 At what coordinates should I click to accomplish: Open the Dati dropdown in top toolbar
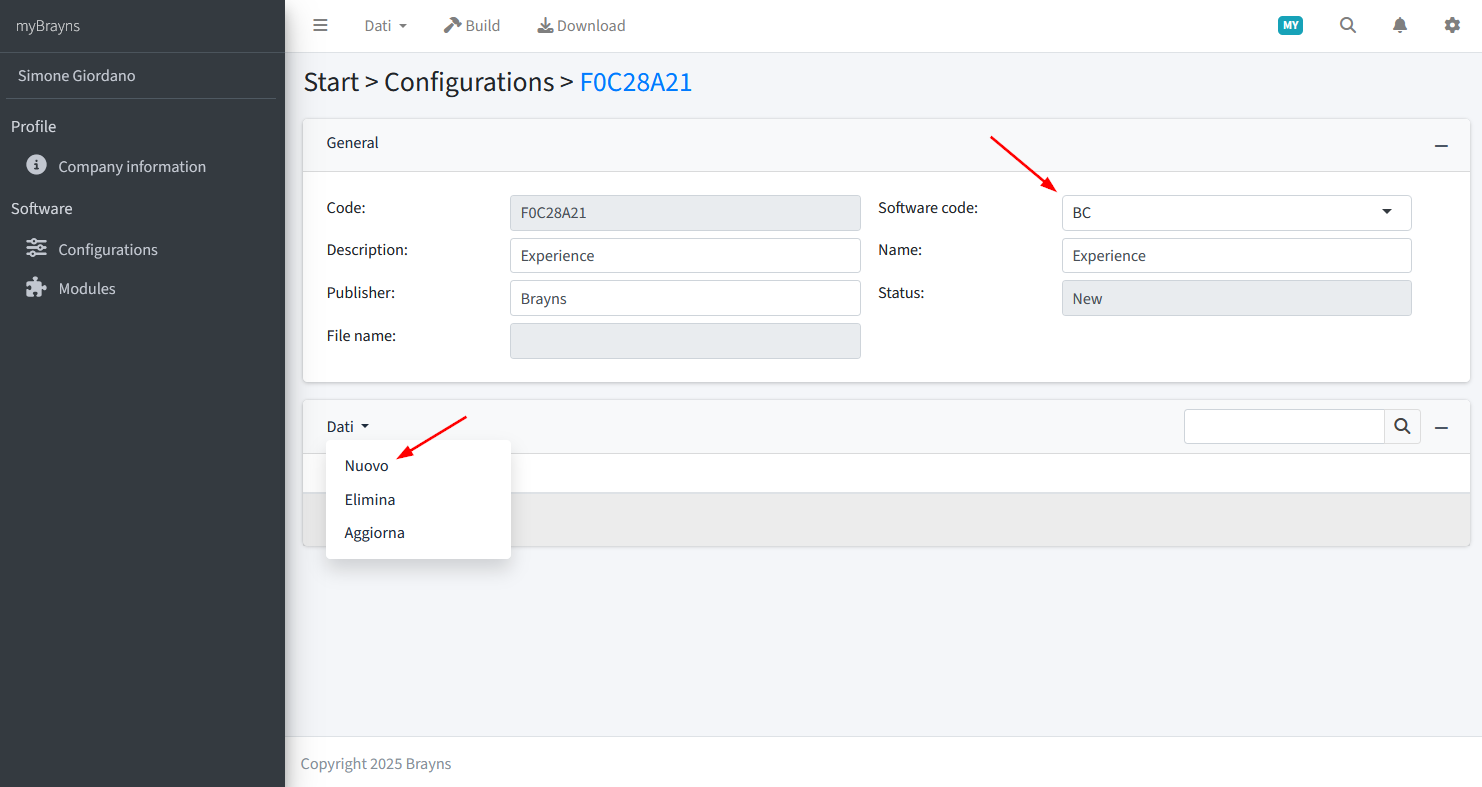385,26
